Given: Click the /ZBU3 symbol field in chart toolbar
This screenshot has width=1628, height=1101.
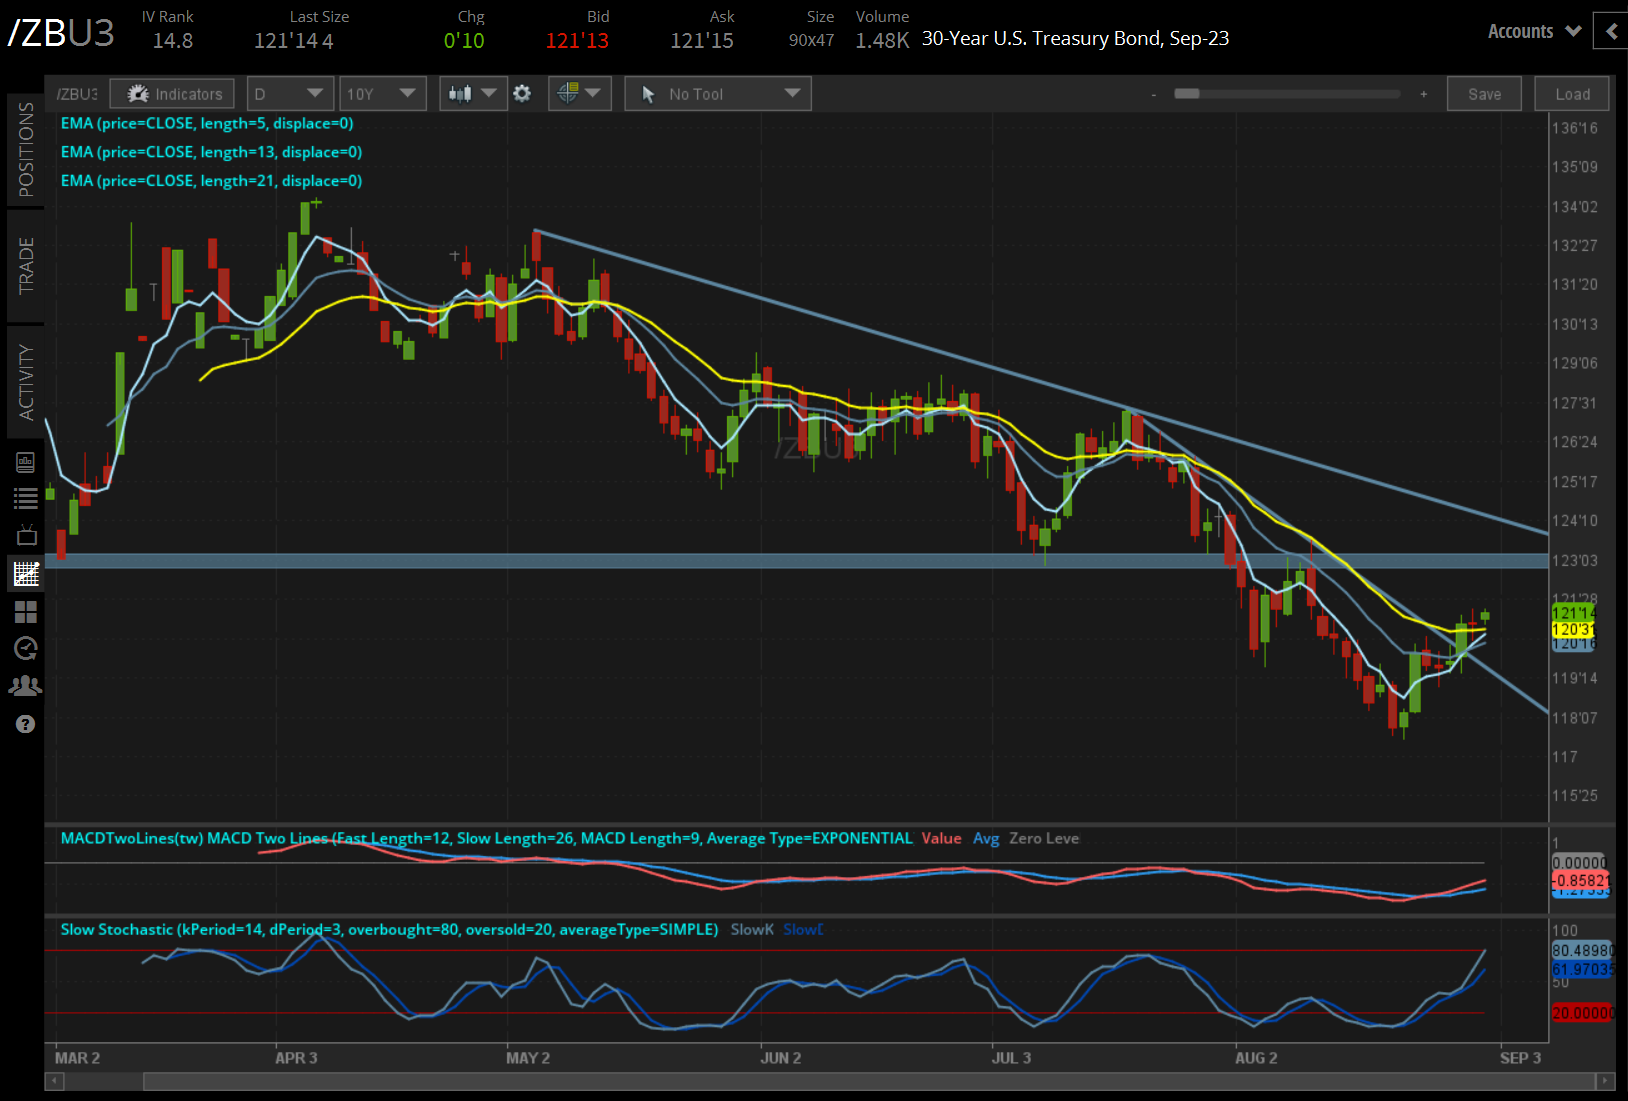Looking at the screenshot, I should tap(77, 94).
